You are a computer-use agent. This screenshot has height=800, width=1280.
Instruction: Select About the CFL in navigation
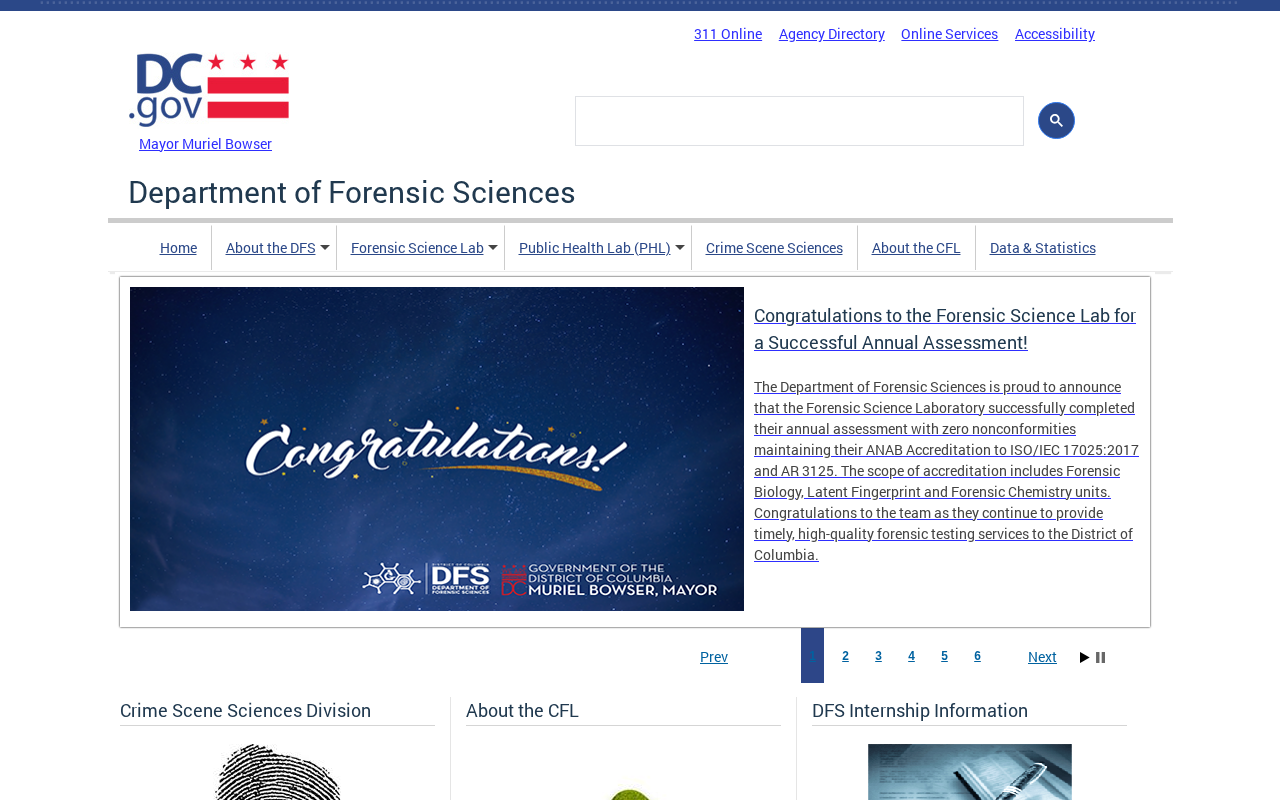916,248
